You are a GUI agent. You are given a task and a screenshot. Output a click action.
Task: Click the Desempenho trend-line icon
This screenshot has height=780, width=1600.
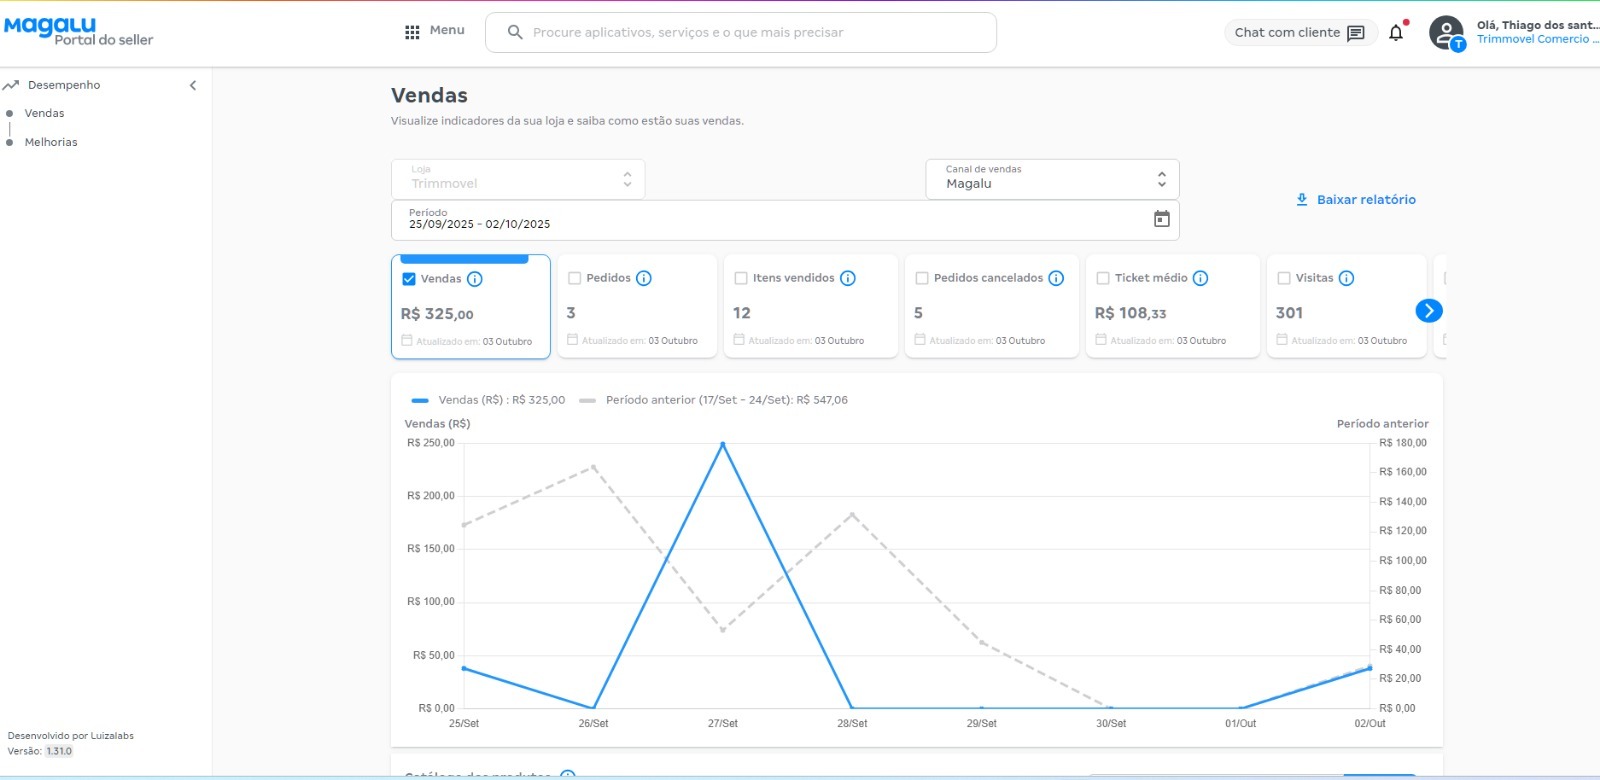(x=11, y=85)
